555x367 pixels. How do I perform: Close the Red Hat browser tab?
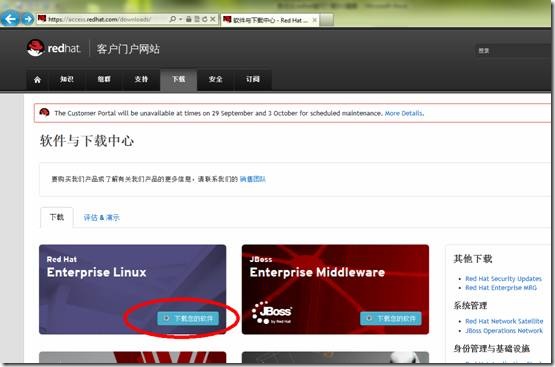(314, 20)
